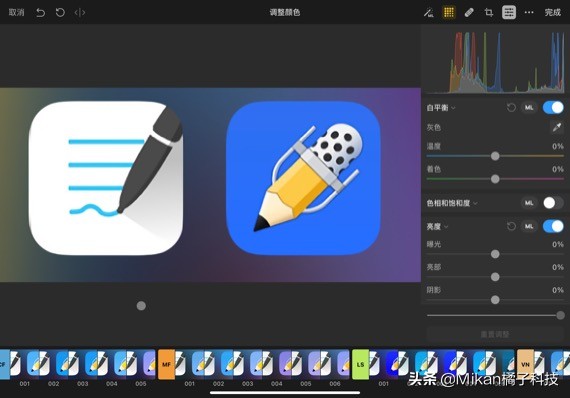Turn off the 白平衡 switch

[553, 108]
